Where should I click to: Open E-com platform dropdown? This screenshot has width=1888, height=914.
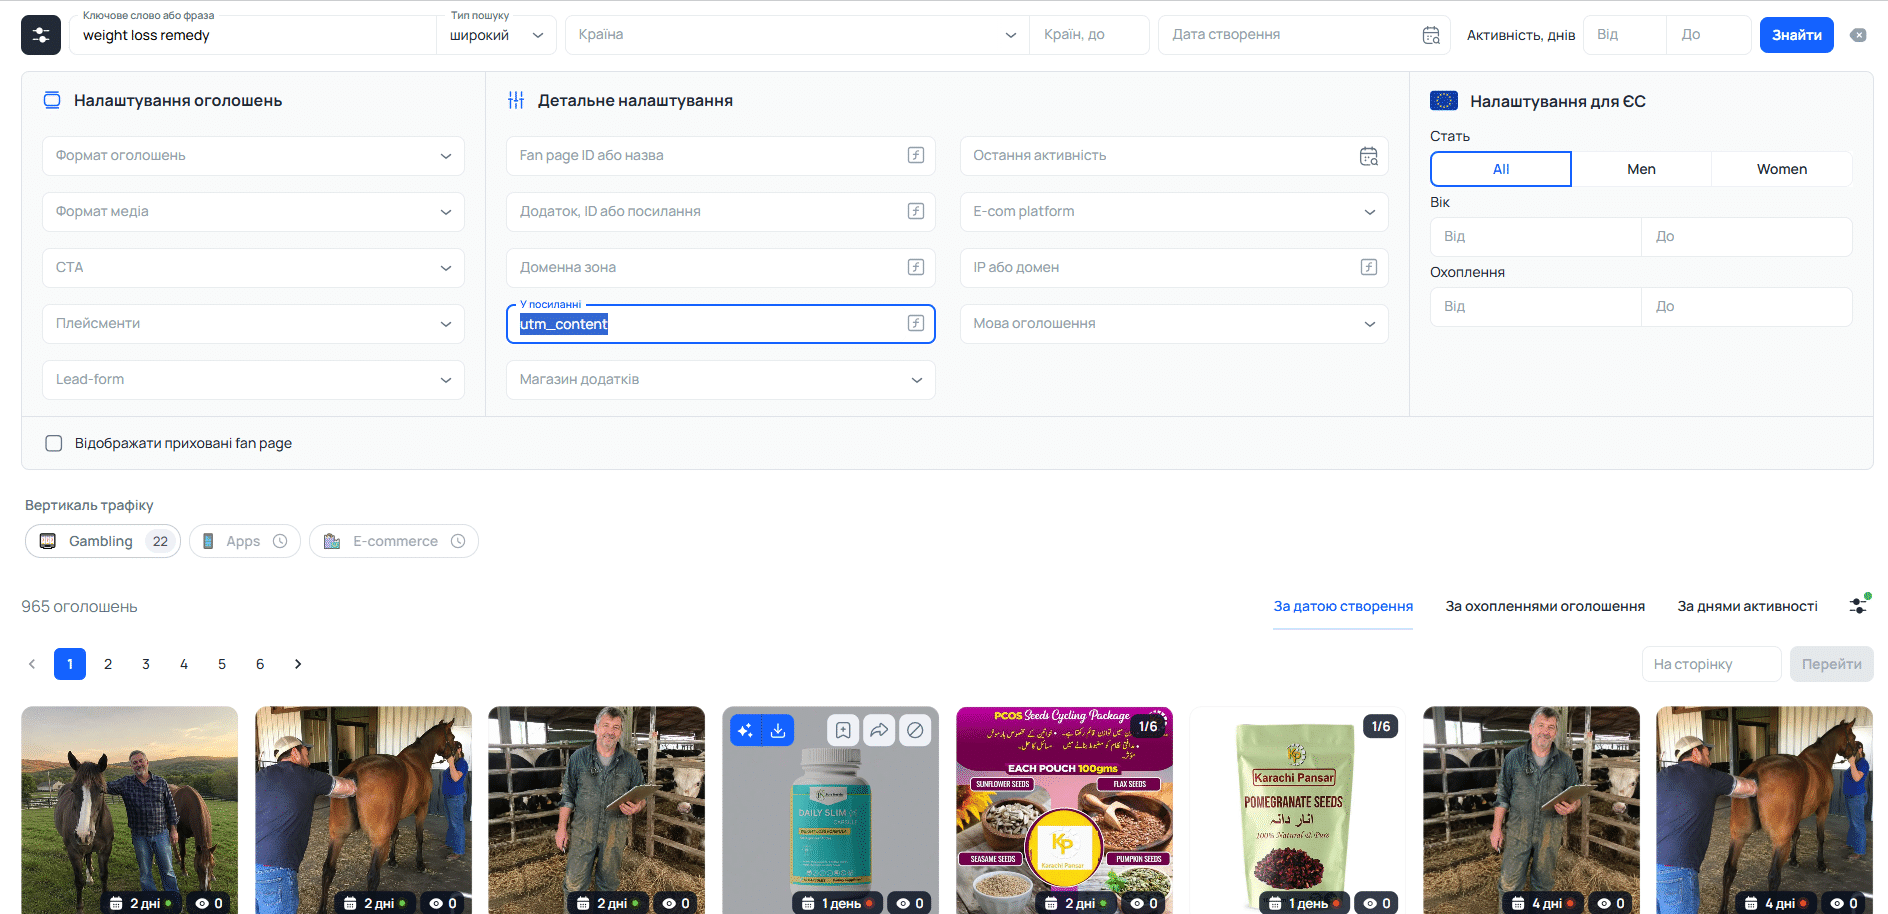[1174, 212]
